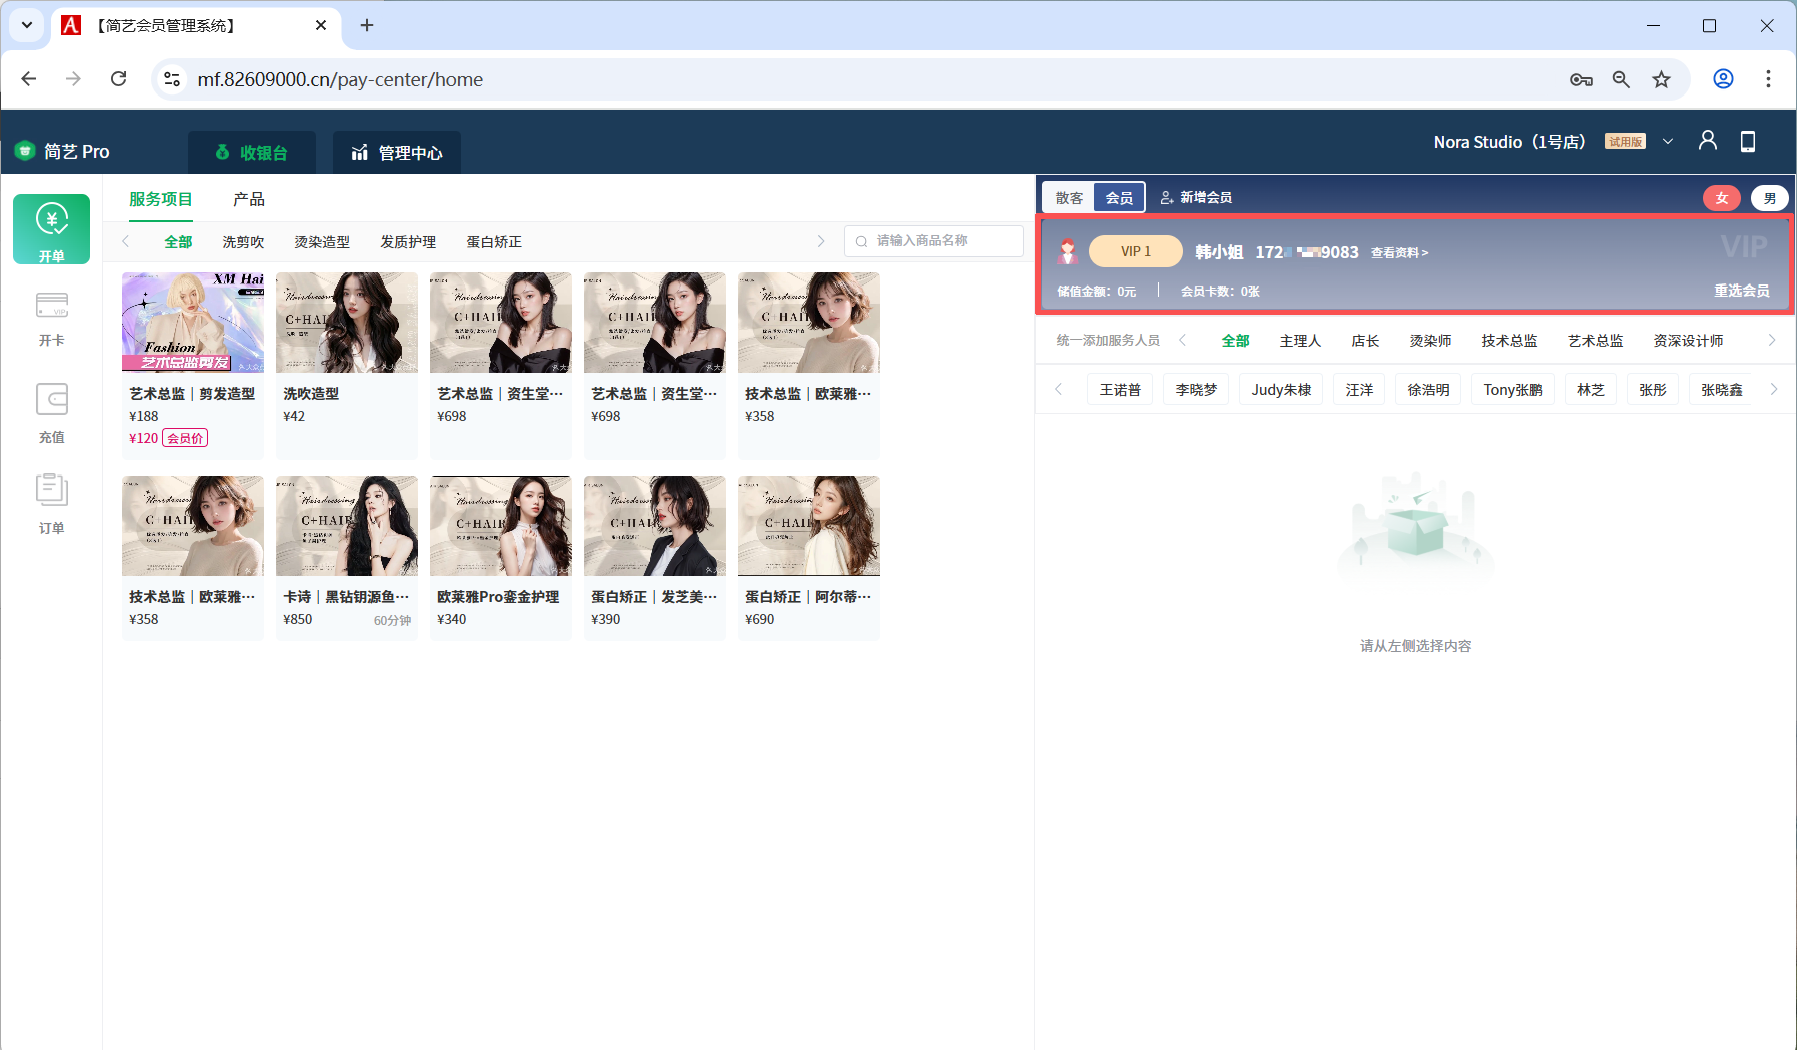Open the 管理中心 tab

point(397,153)
